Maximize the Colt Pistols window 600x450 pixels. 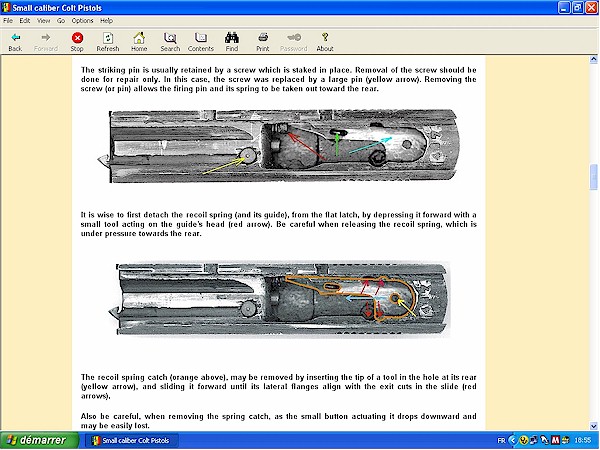(577, 8)
